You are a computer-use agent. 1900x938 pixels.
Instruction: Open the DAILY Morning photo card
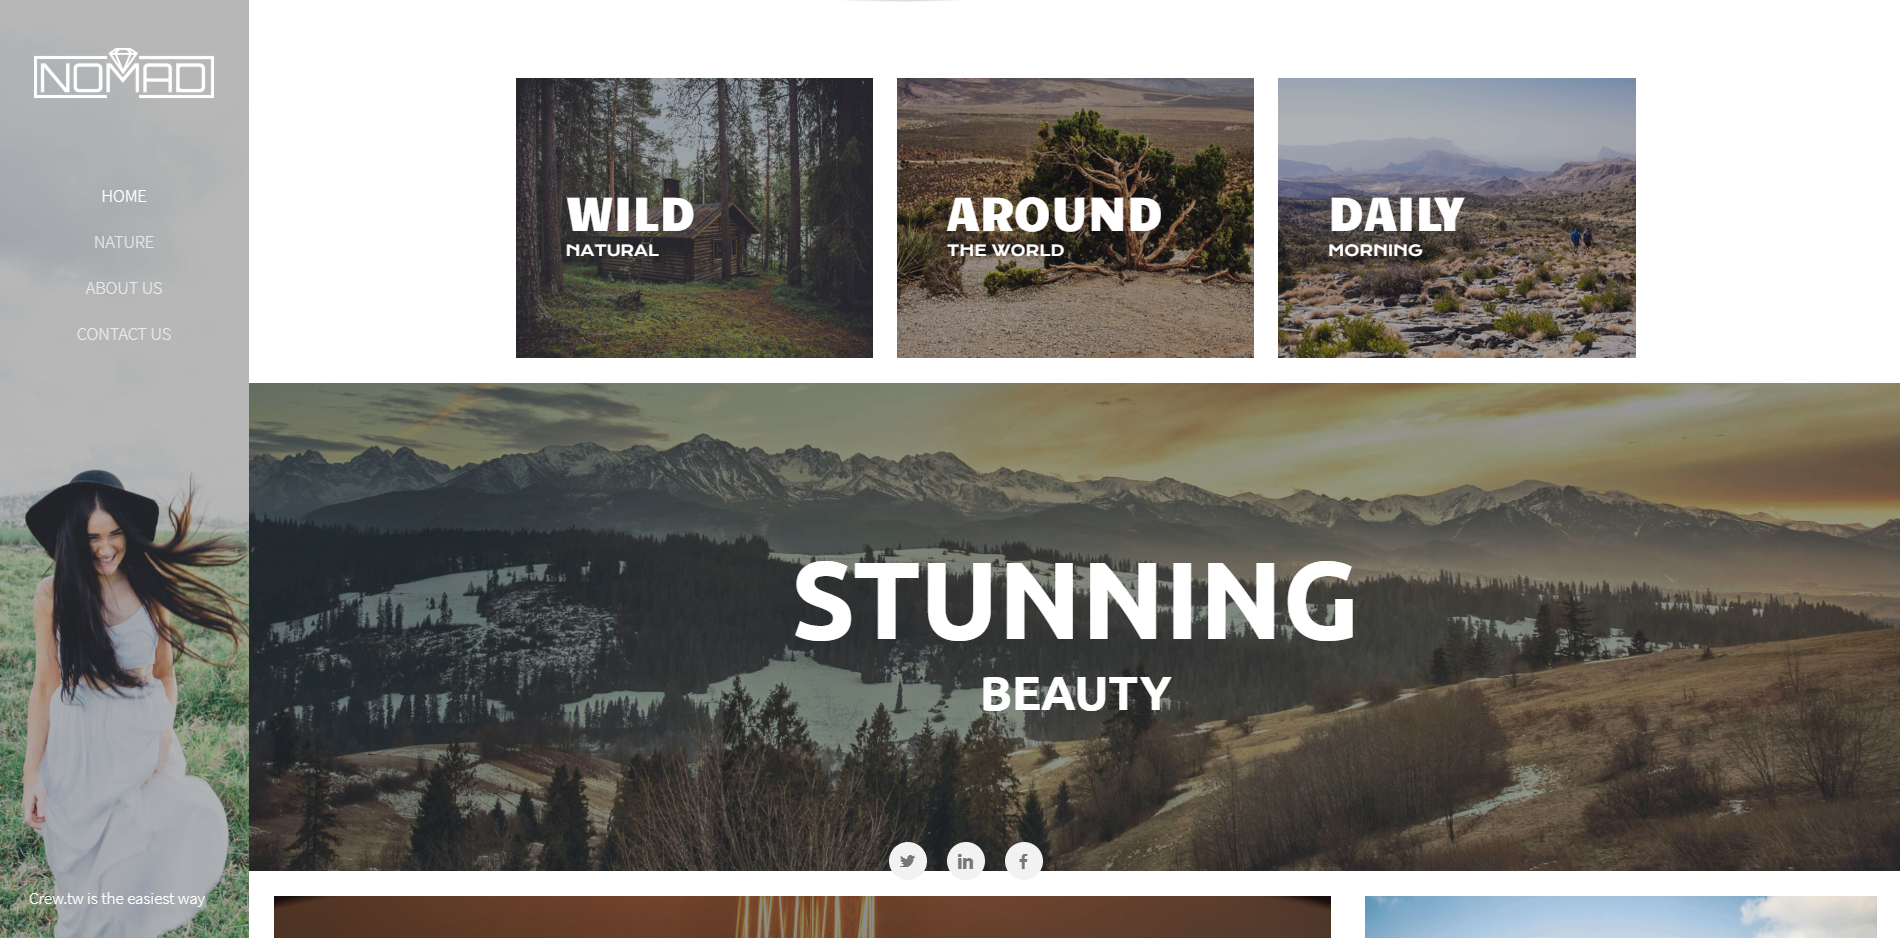[x=1457, y=218]
